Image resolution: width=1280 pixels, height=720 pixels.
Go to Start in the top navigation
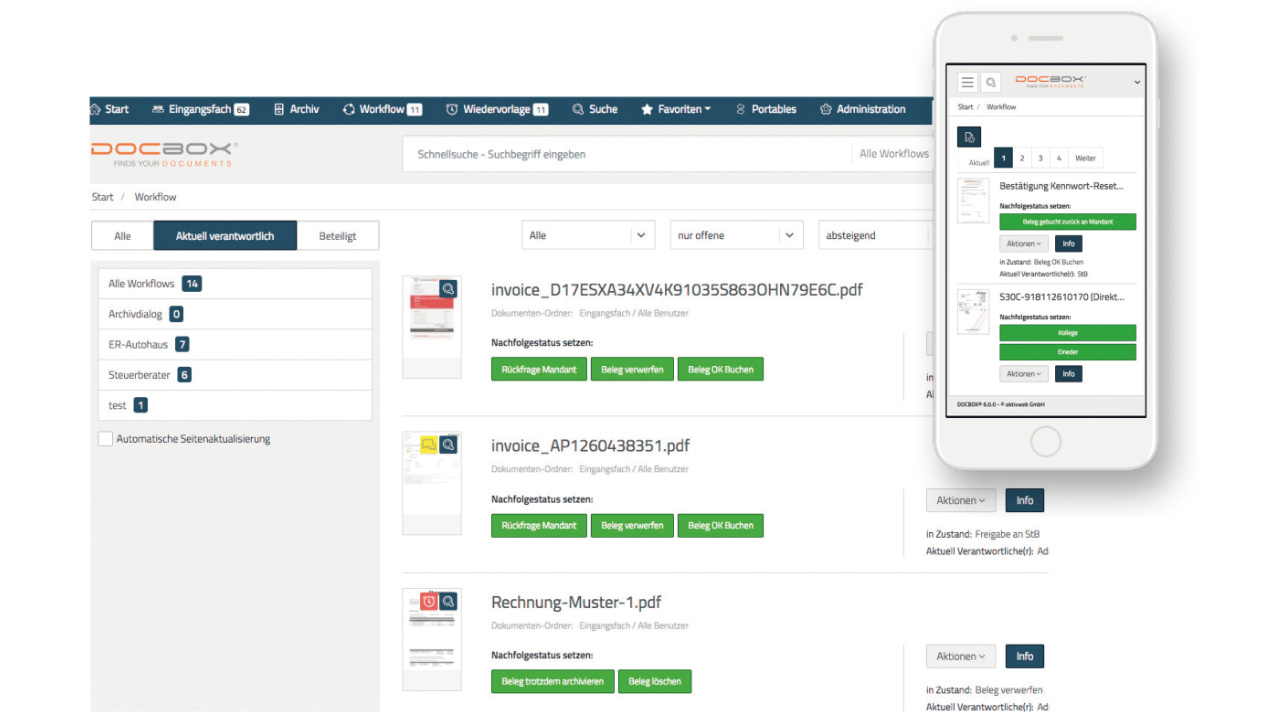[109, 109]
